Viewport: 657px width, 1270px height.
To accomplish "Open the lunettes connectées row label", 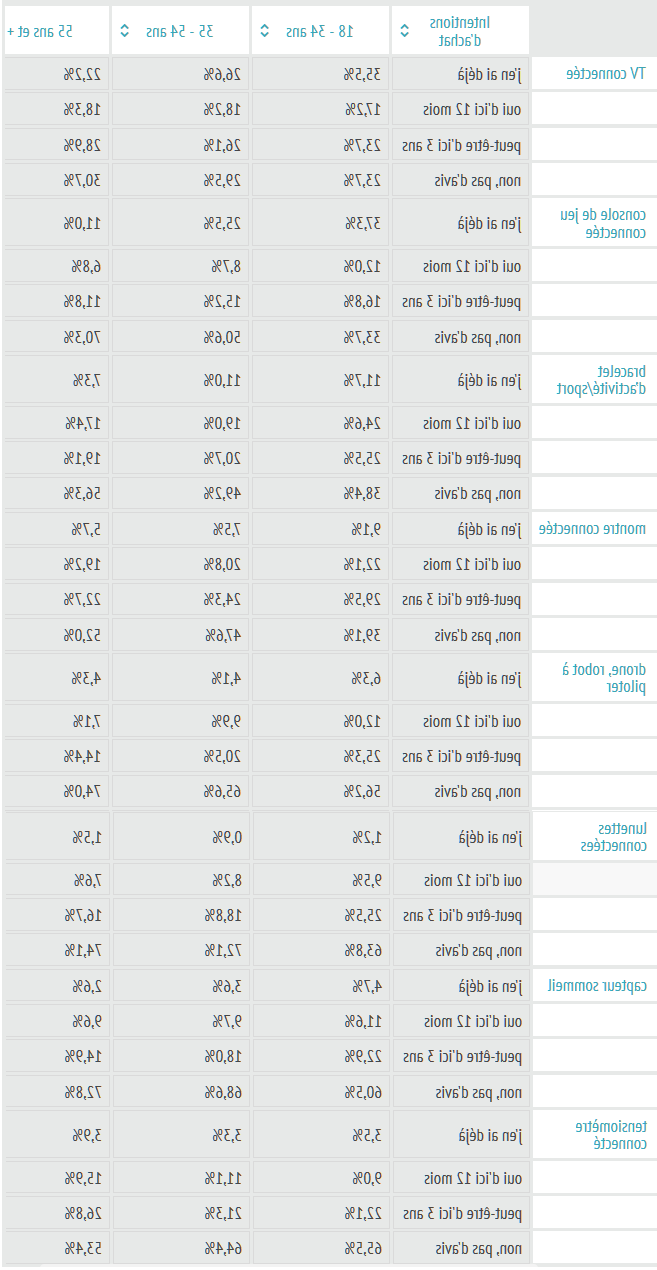I will (614, 837).
